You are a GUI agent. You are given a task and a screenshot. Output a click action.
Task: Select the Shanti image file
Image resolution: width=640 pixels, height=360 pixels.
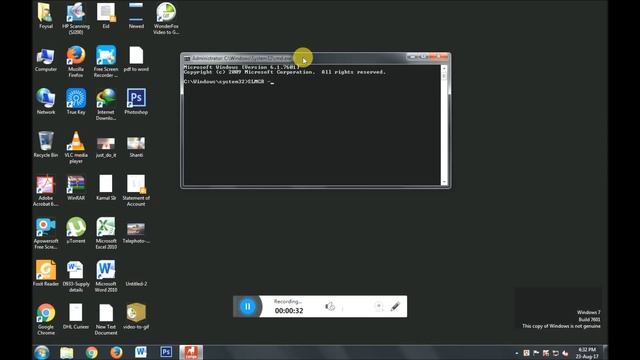136,147
